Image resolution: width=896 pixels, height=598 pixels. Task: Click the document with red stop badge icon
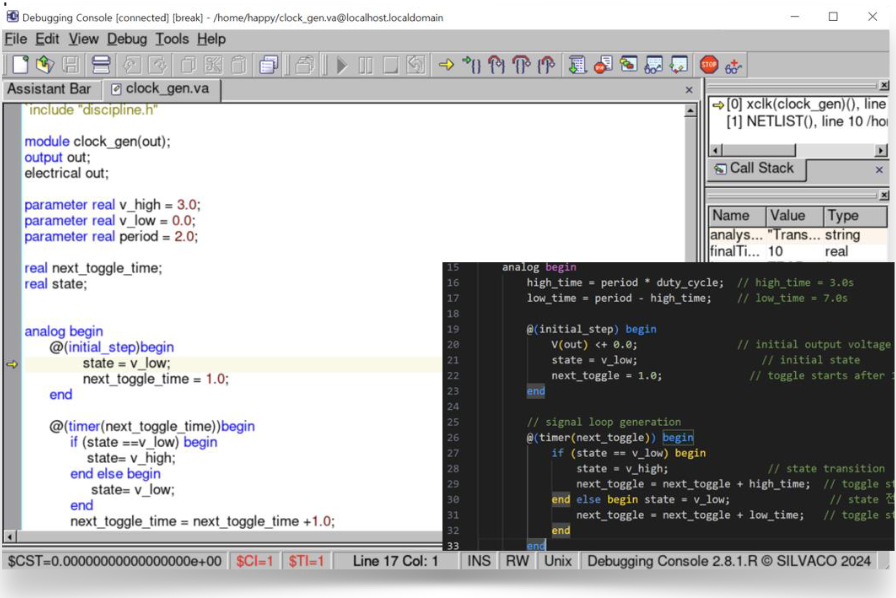tap(603, 65)
